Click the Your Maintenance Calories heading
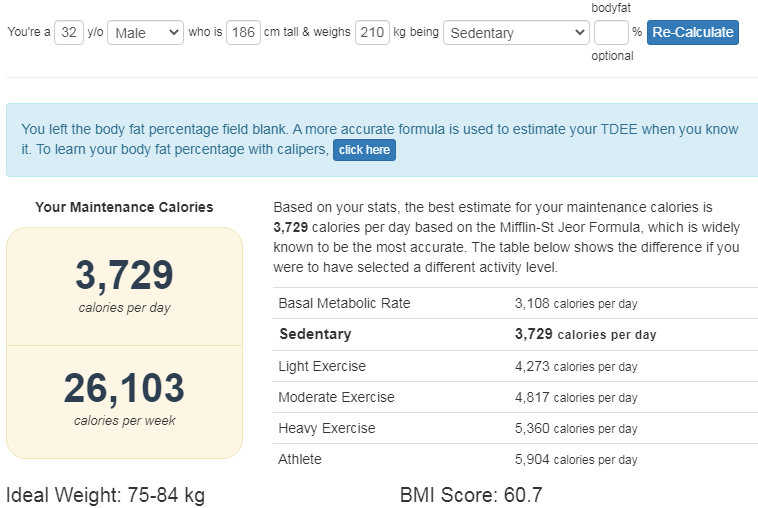Viewport: 758px width, 508px height. 124,207
